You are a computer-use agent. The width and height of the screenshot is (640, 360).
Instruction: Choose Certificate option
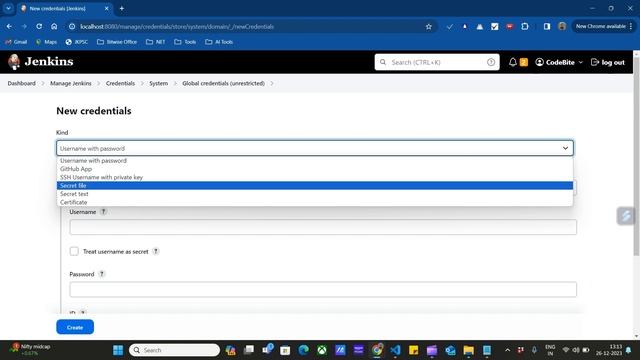[315, 202]
